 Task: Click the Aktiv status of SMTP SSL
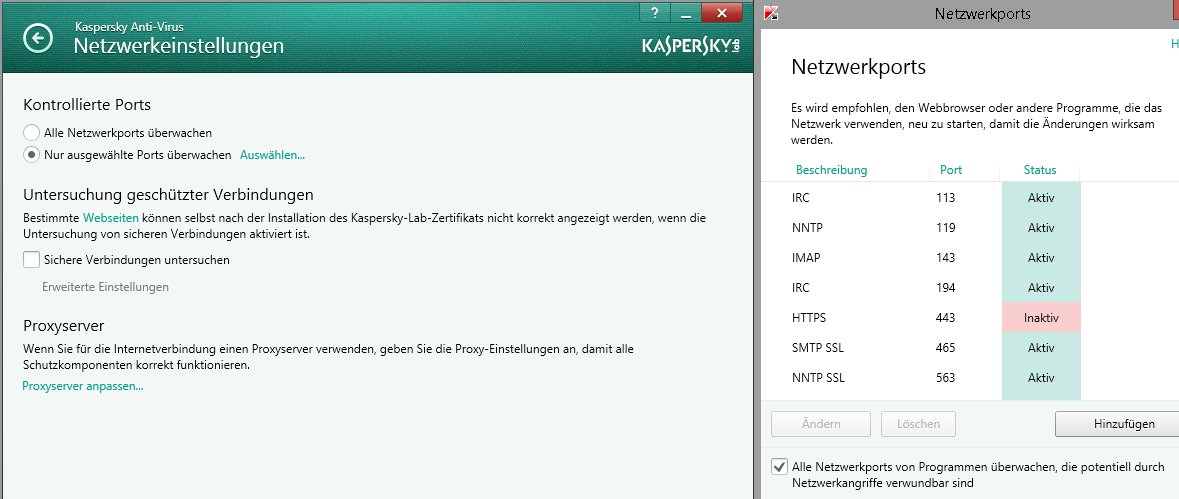tap(1041, 348)
